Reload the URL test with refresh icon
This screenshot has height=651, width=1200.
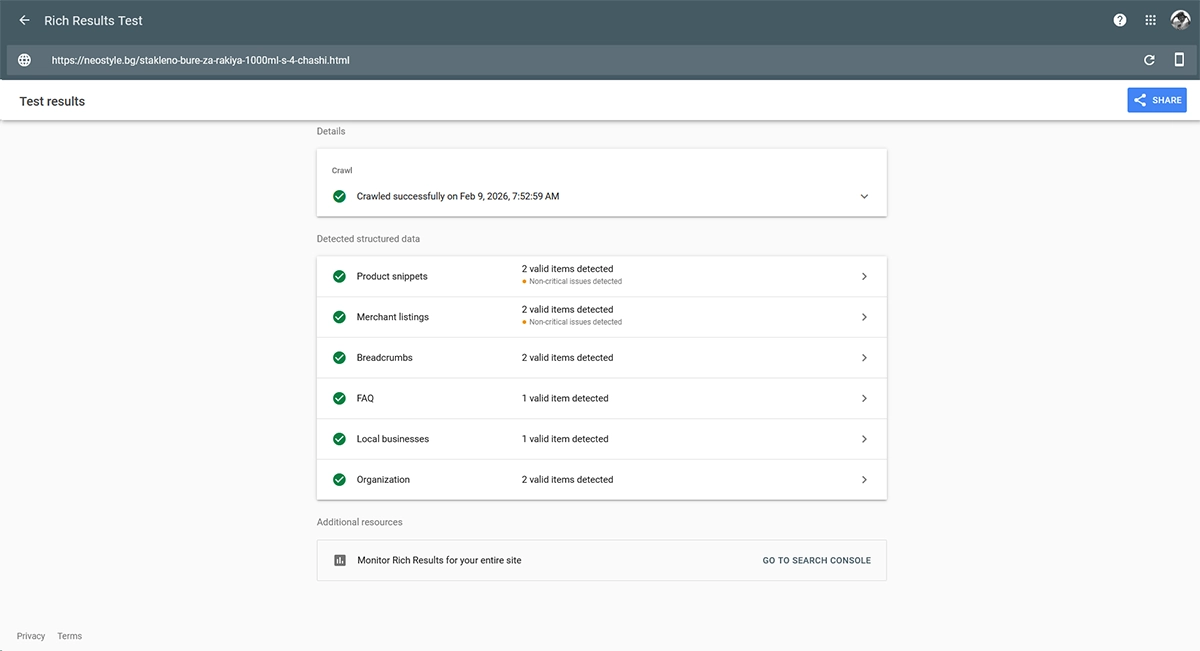point(1149,60)
